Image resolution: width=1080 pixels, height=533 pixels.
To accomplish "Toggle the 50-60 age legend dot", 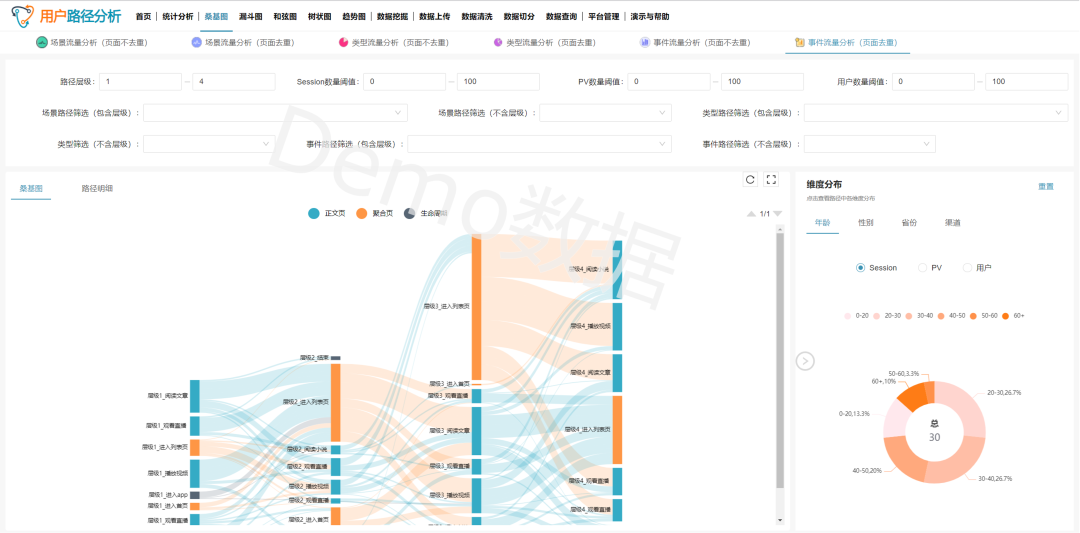I will (973, 315).
